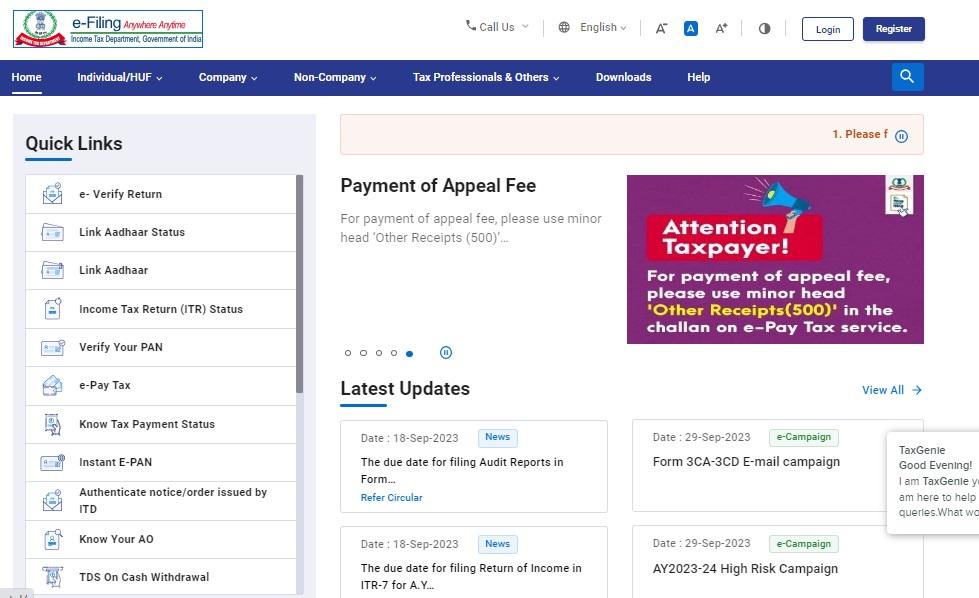The height and width of the screenshot is (598, 979).
Task: Open the Downloads menu item
Action: pos(623,77)
